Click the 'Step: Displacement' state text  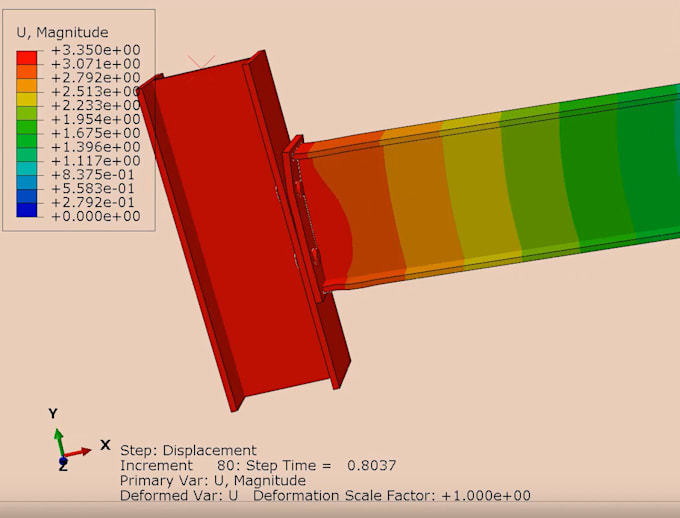coord(188,450)
